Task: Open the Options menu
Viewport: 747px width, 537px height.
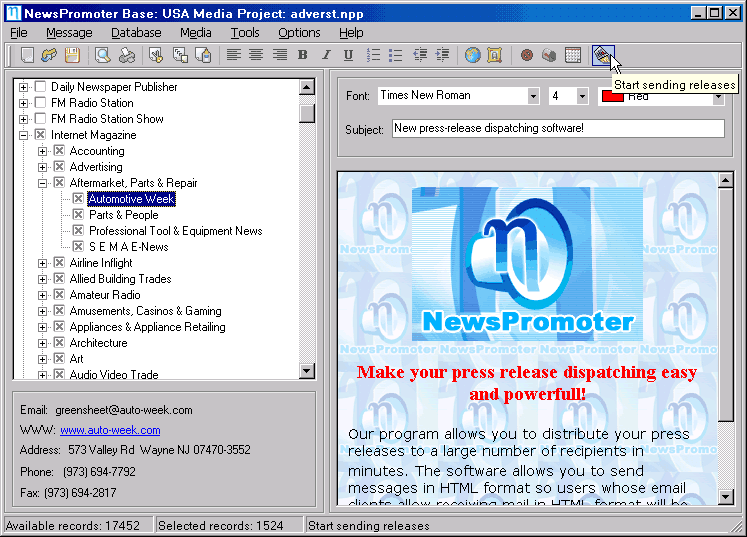Action: tap(299, 33)
